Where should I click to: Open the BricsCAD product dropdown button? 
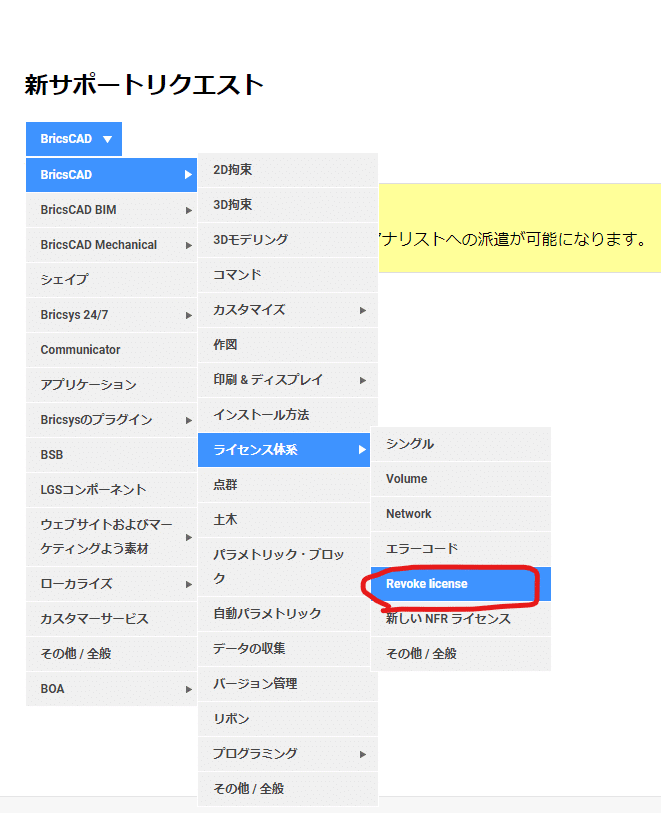[x=74, y=139]
